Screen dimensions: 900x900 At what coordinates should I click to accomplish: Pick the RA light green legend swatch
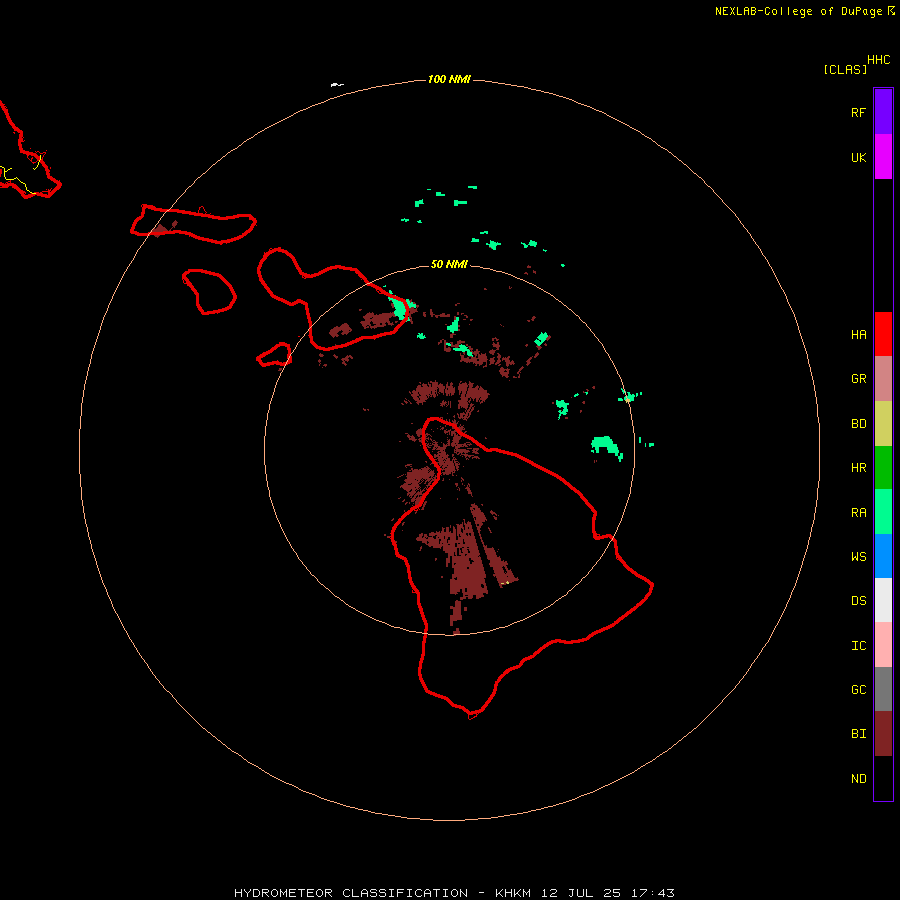tap(883, 512)
